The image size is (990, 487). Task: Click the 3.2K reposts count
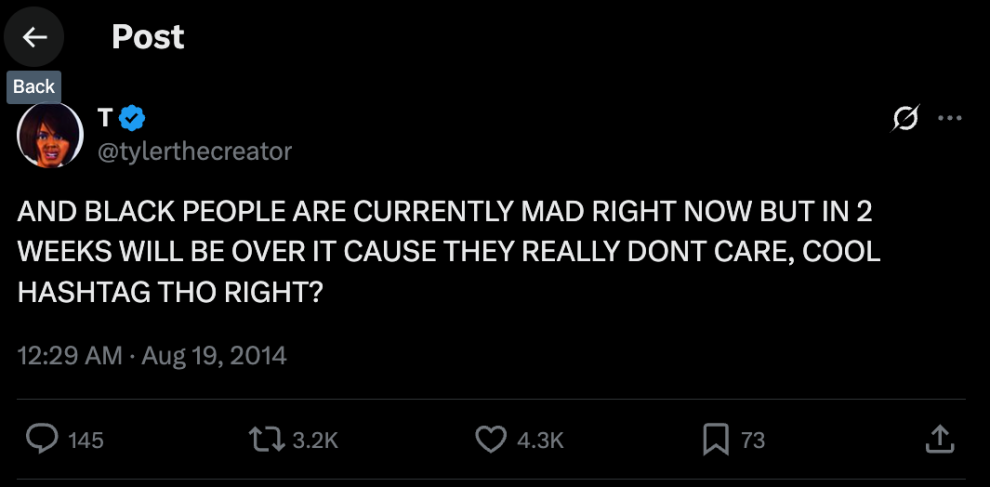point(316,440)
